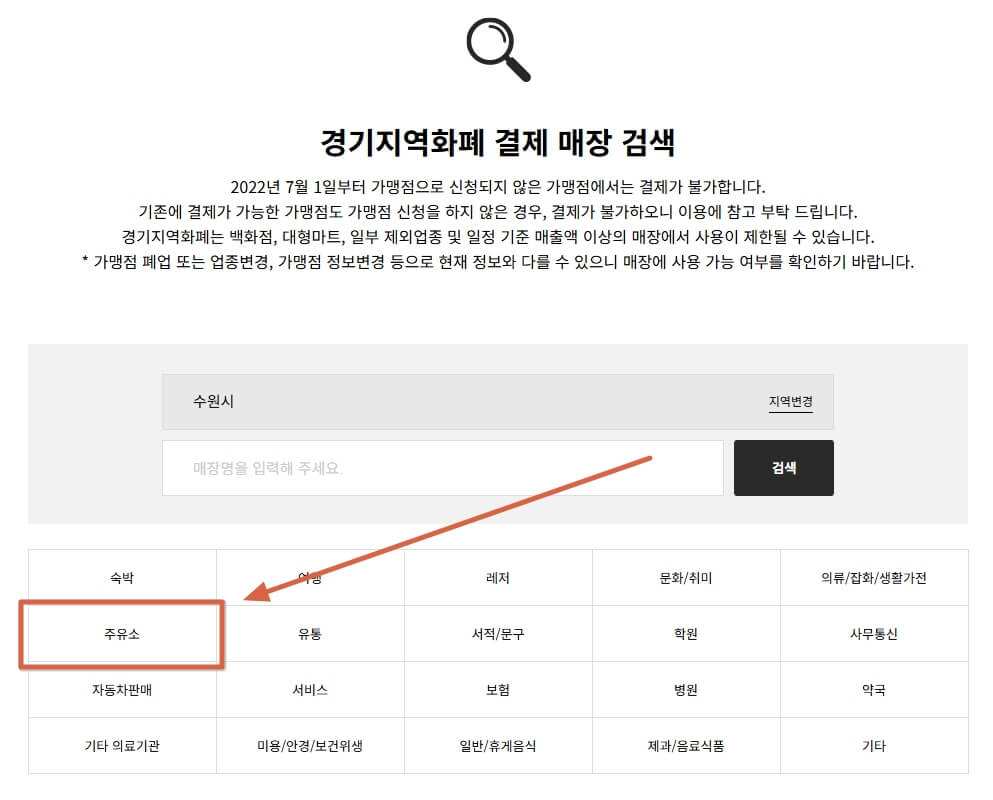Select the 의류/잡화/생활가전 clothing category

tap(872, 577)
